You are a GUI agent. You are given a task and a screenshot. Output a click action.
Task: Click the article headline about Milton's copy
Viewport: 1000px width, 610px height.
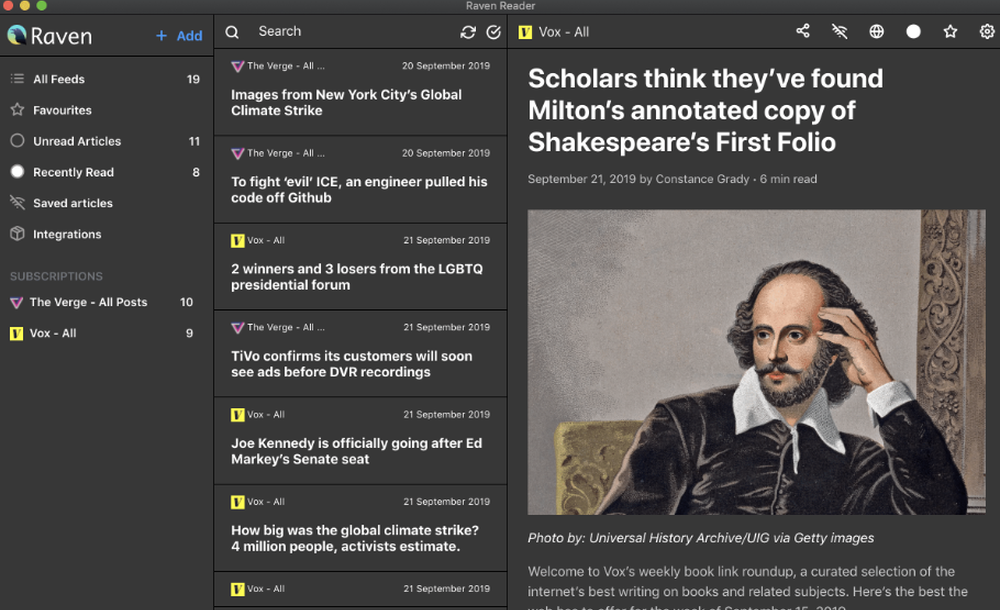[705, 110]
